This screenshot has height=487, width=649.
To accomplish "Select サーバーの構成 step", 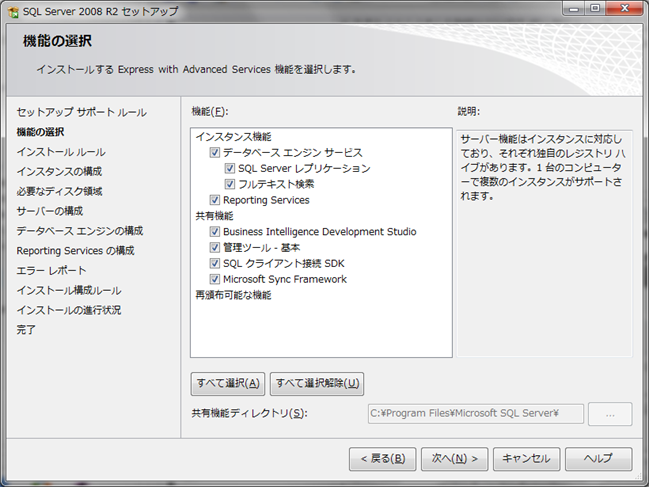I will coord(50,211).
